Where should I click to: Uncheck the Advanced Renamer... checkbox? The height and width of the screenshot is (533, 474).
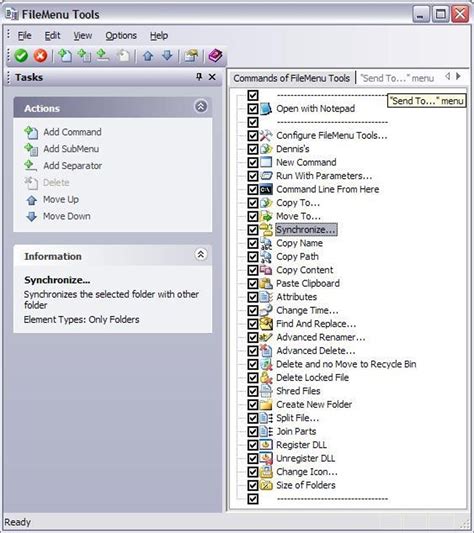click(253, 338)
